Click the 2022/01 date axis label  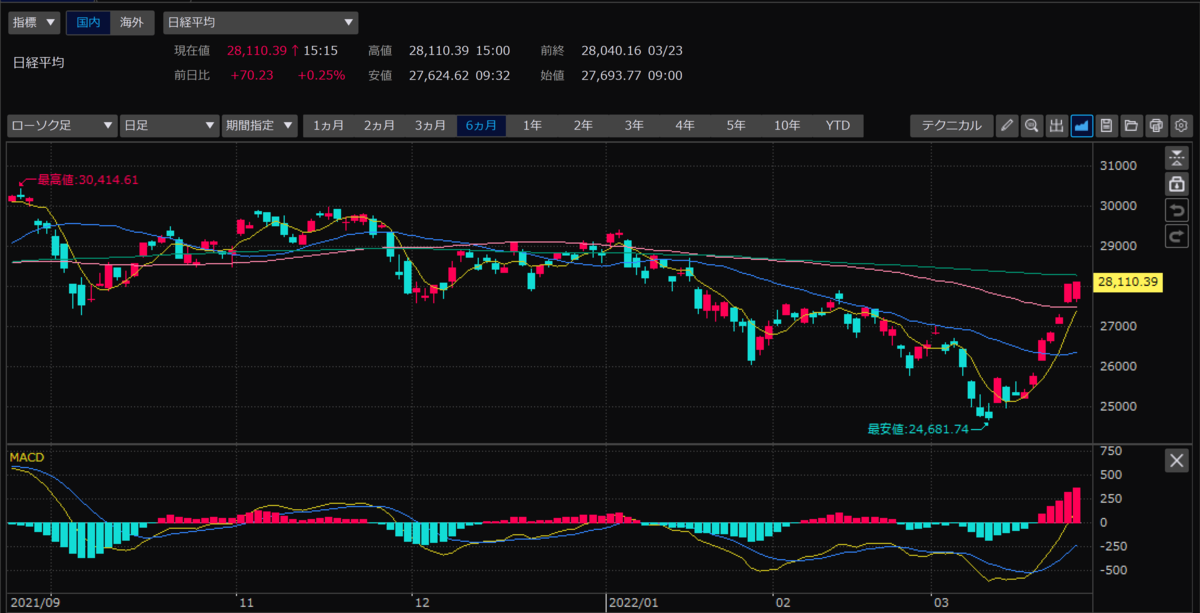[x=634, y=603]
